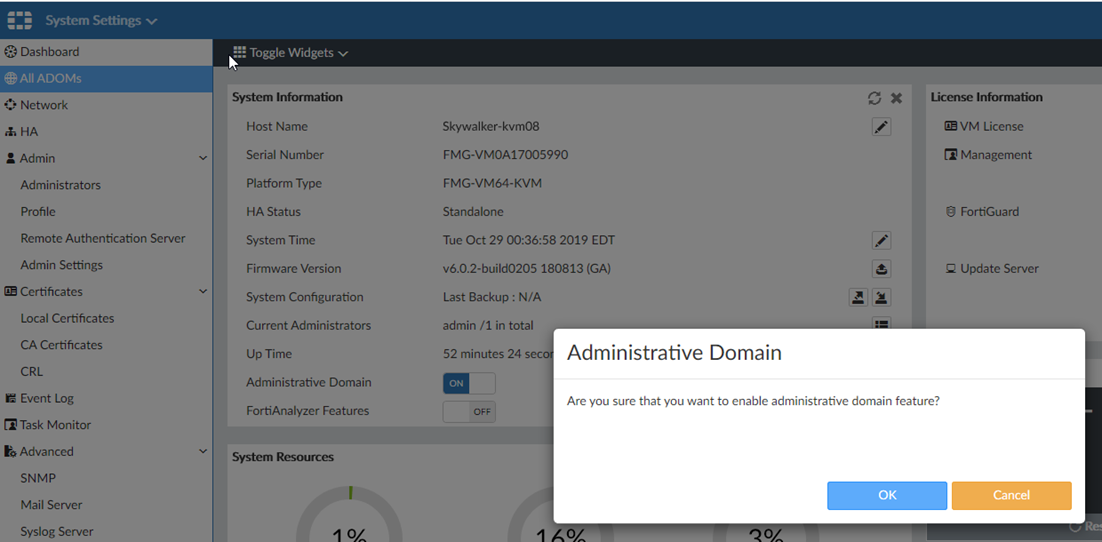Click the Firmware Version upgrade icon
1102x542 pixels.
[x=881, y=269]
